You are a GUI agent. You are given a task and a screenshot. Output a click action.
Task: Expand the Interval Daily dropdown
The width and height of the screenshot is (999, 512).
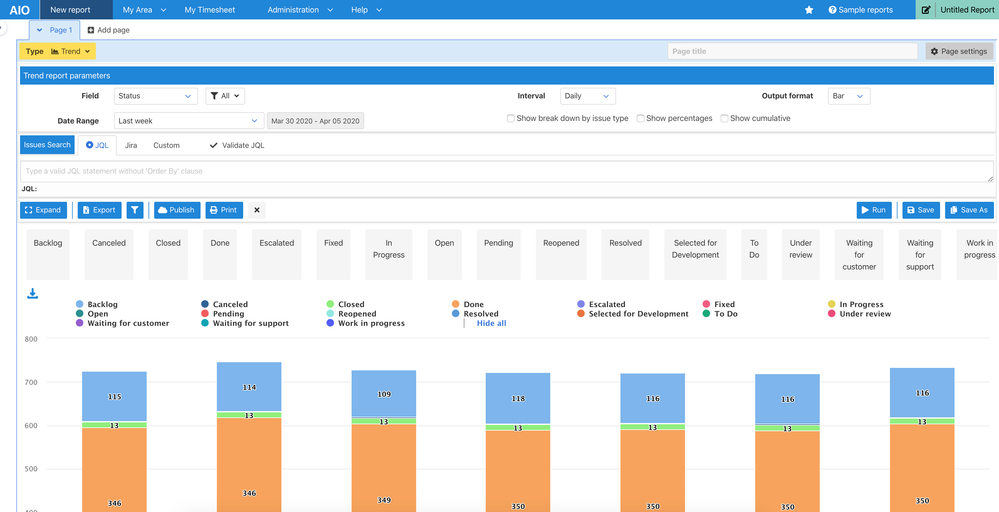587,96
